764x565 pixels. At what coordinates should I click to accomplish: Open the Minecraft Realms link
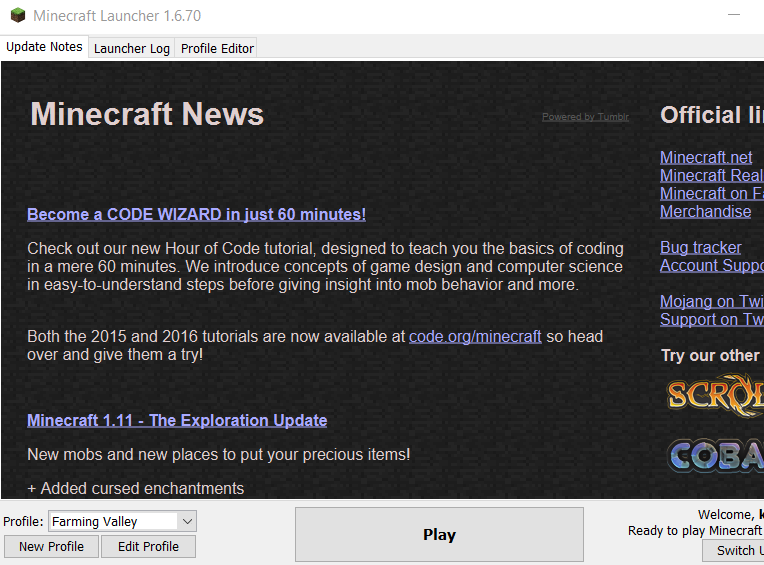click(712, 175)
